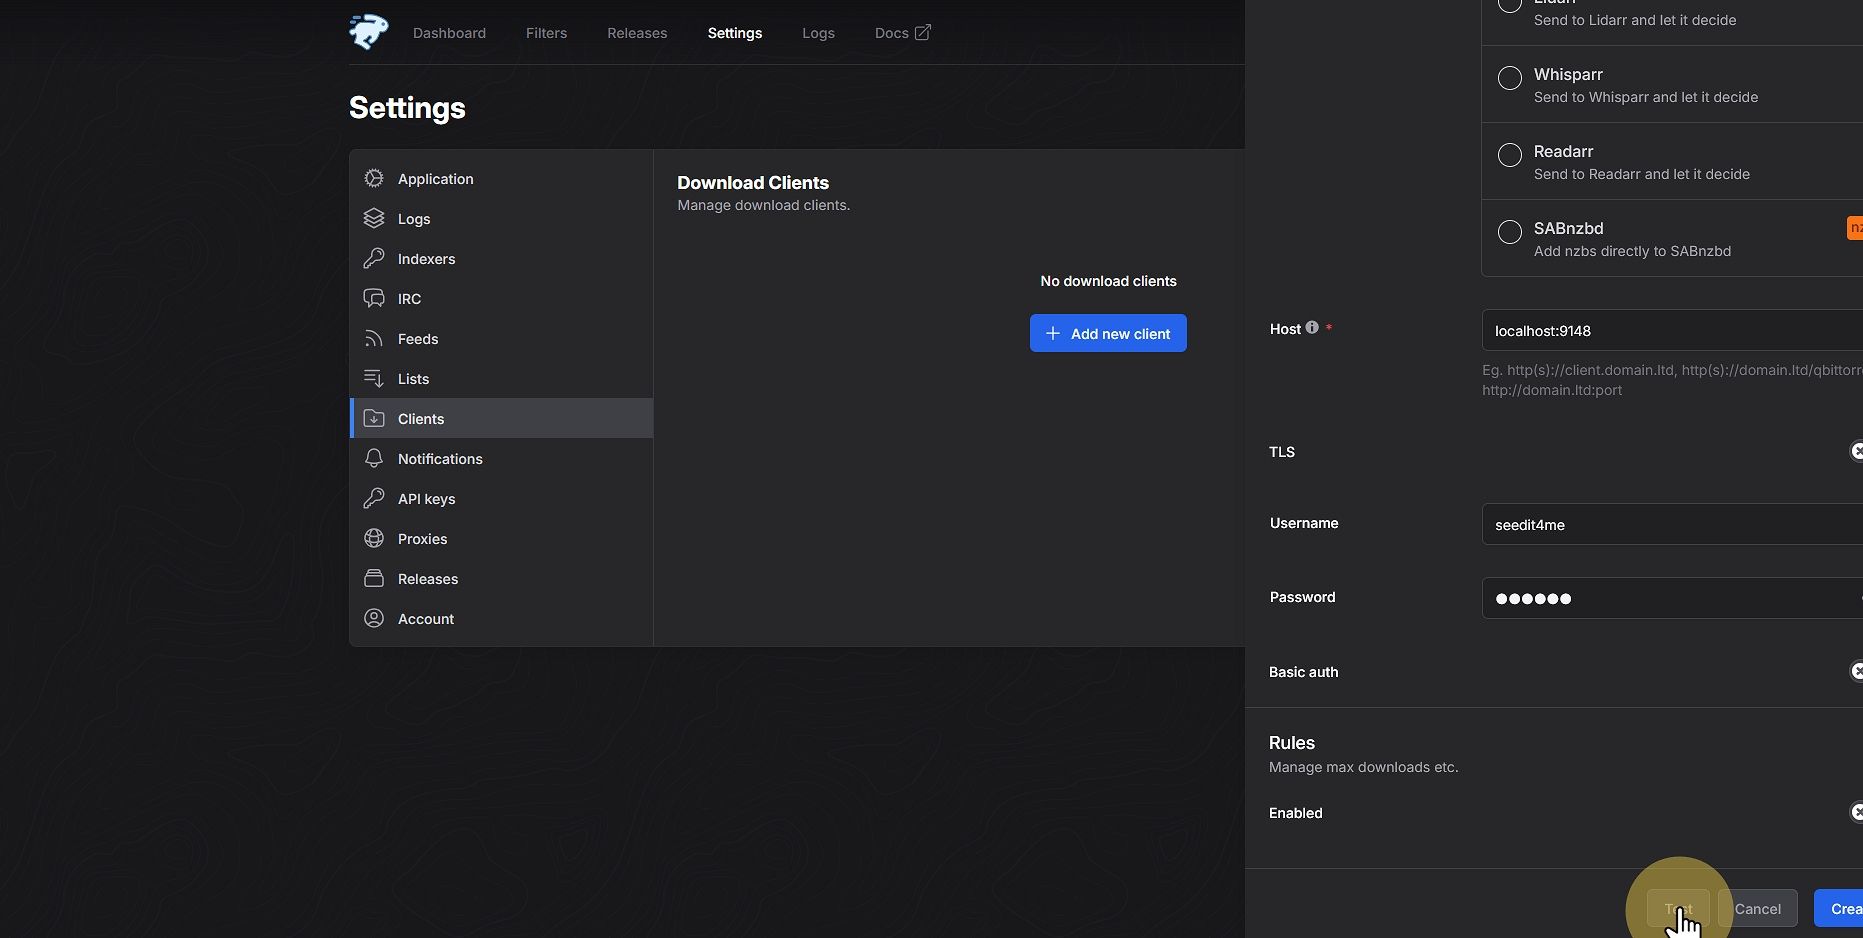This screenshot has height=938, width=1863.
Task: Open Feeds settings section
Action: click(502, 338)
